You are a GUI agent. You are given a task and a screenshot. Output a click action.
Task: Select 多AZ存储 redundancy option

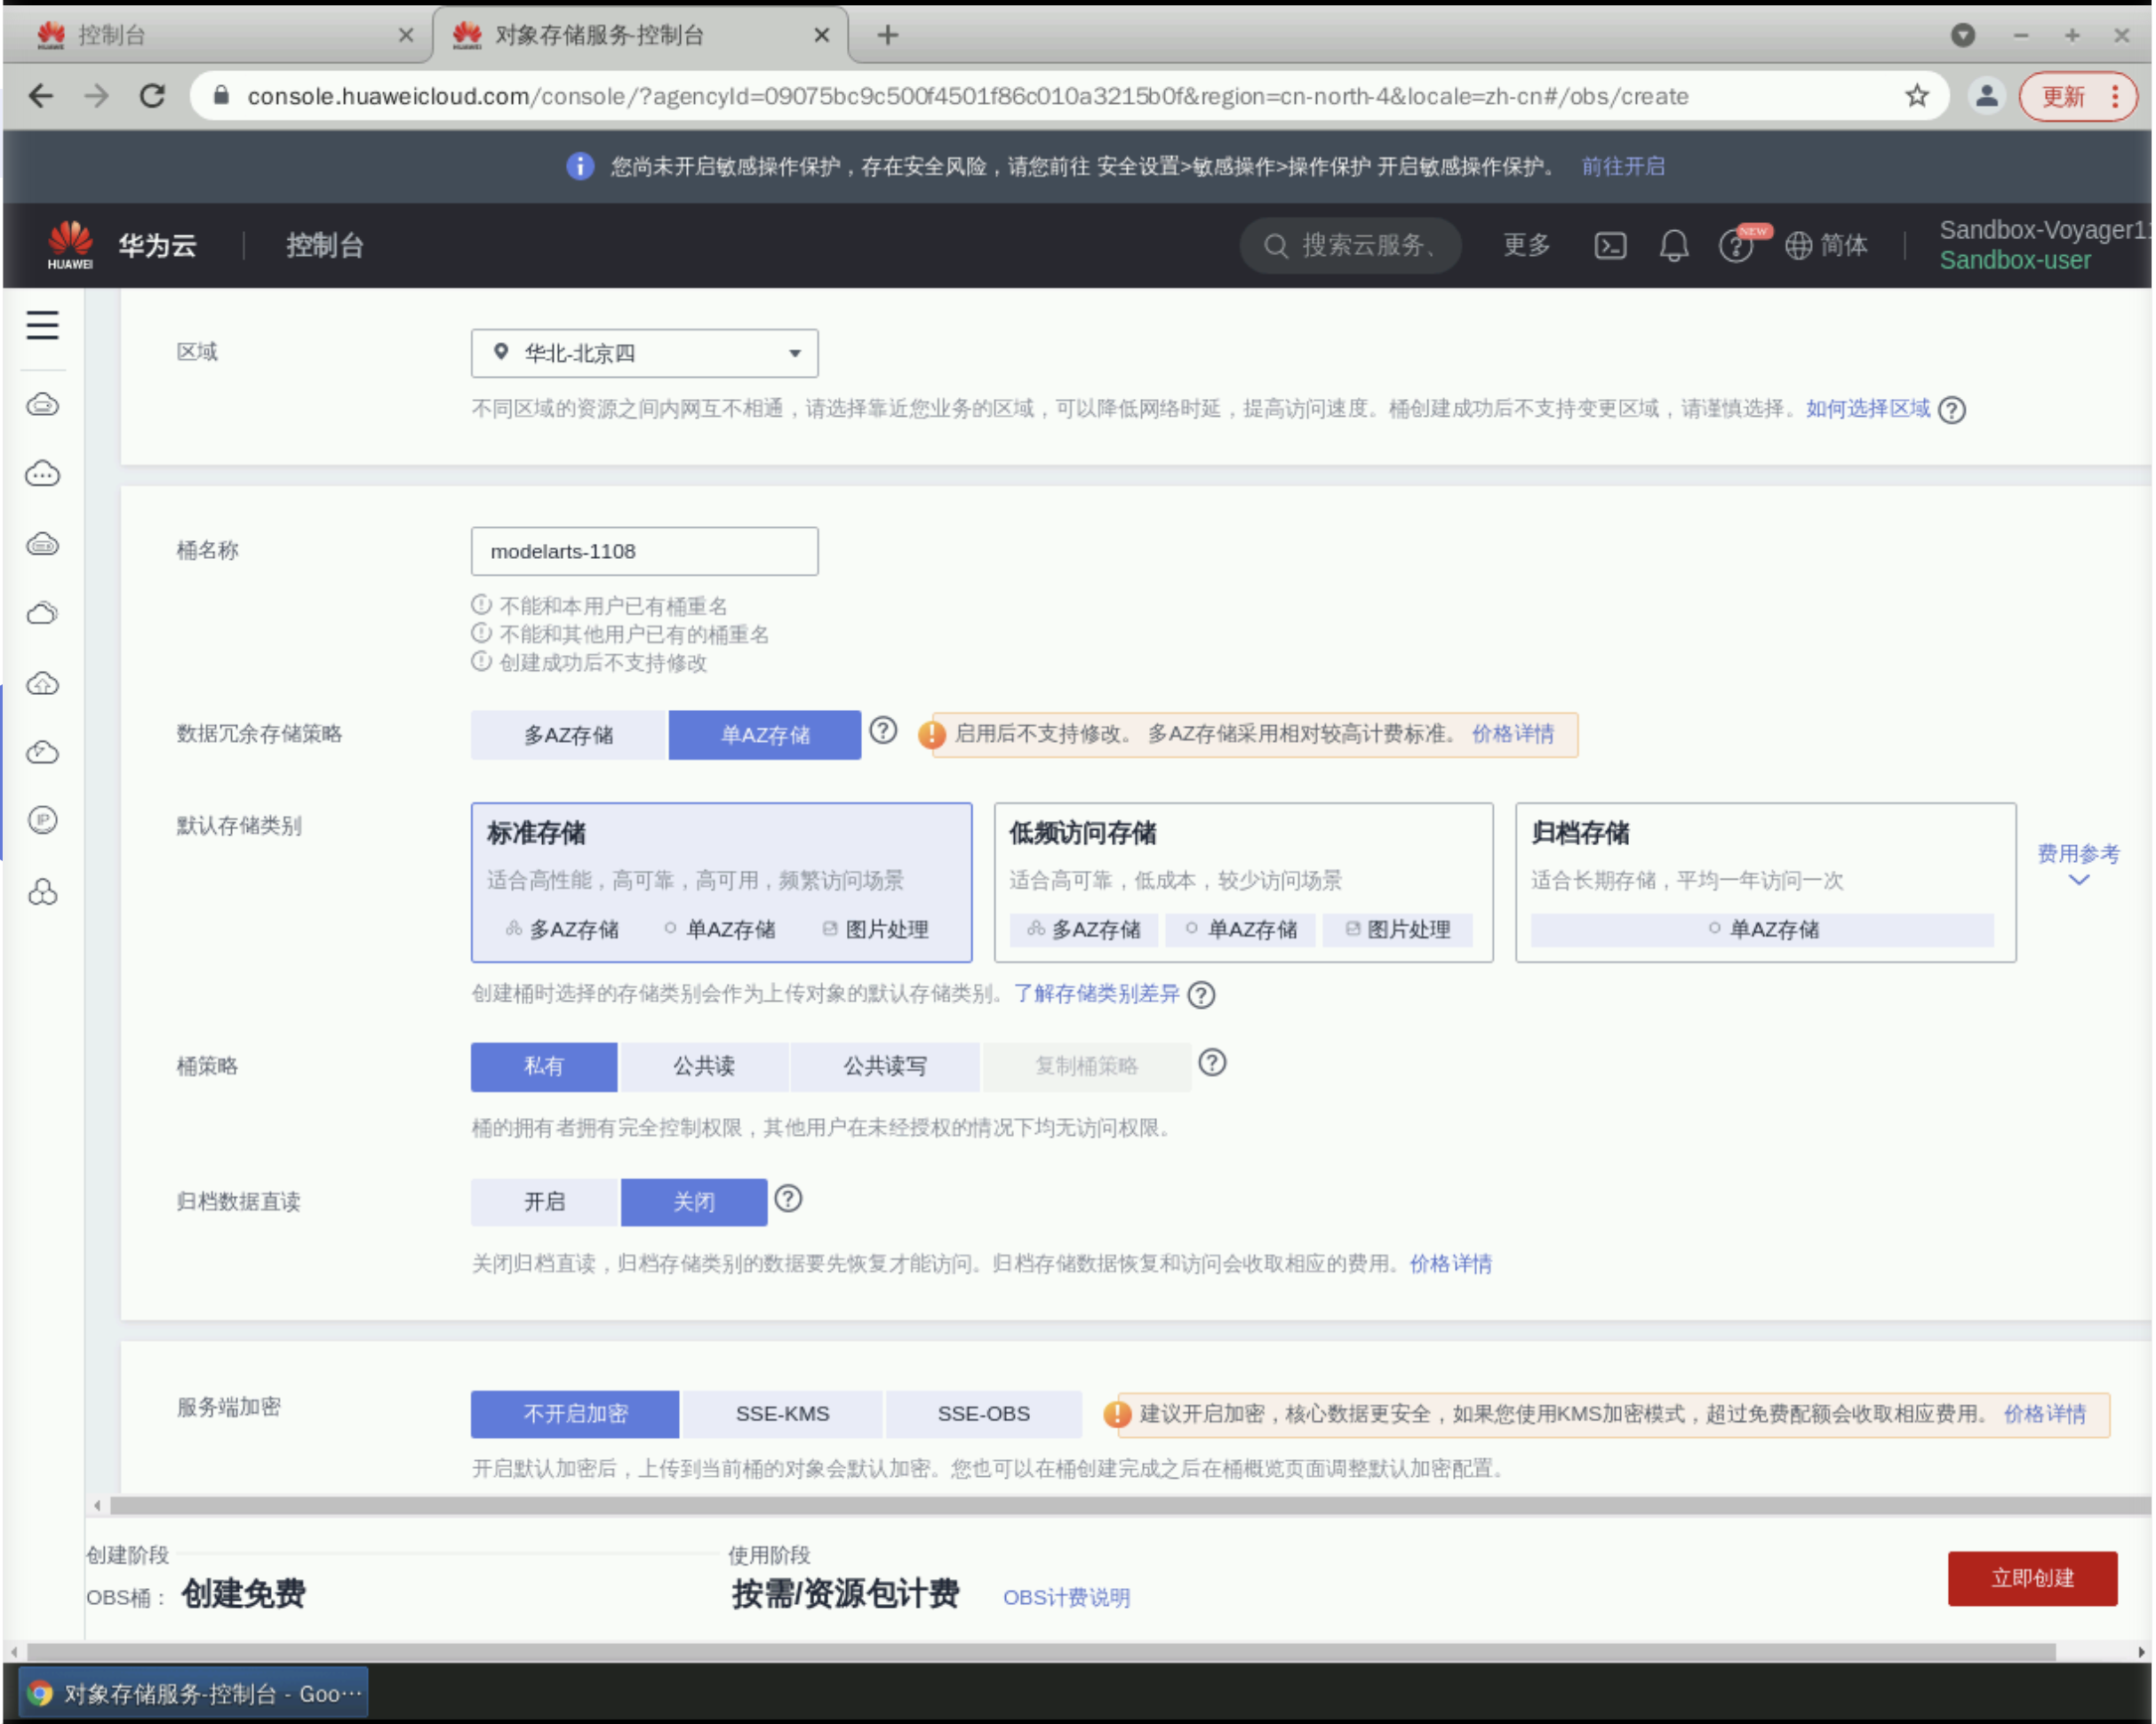pos(568,735)
